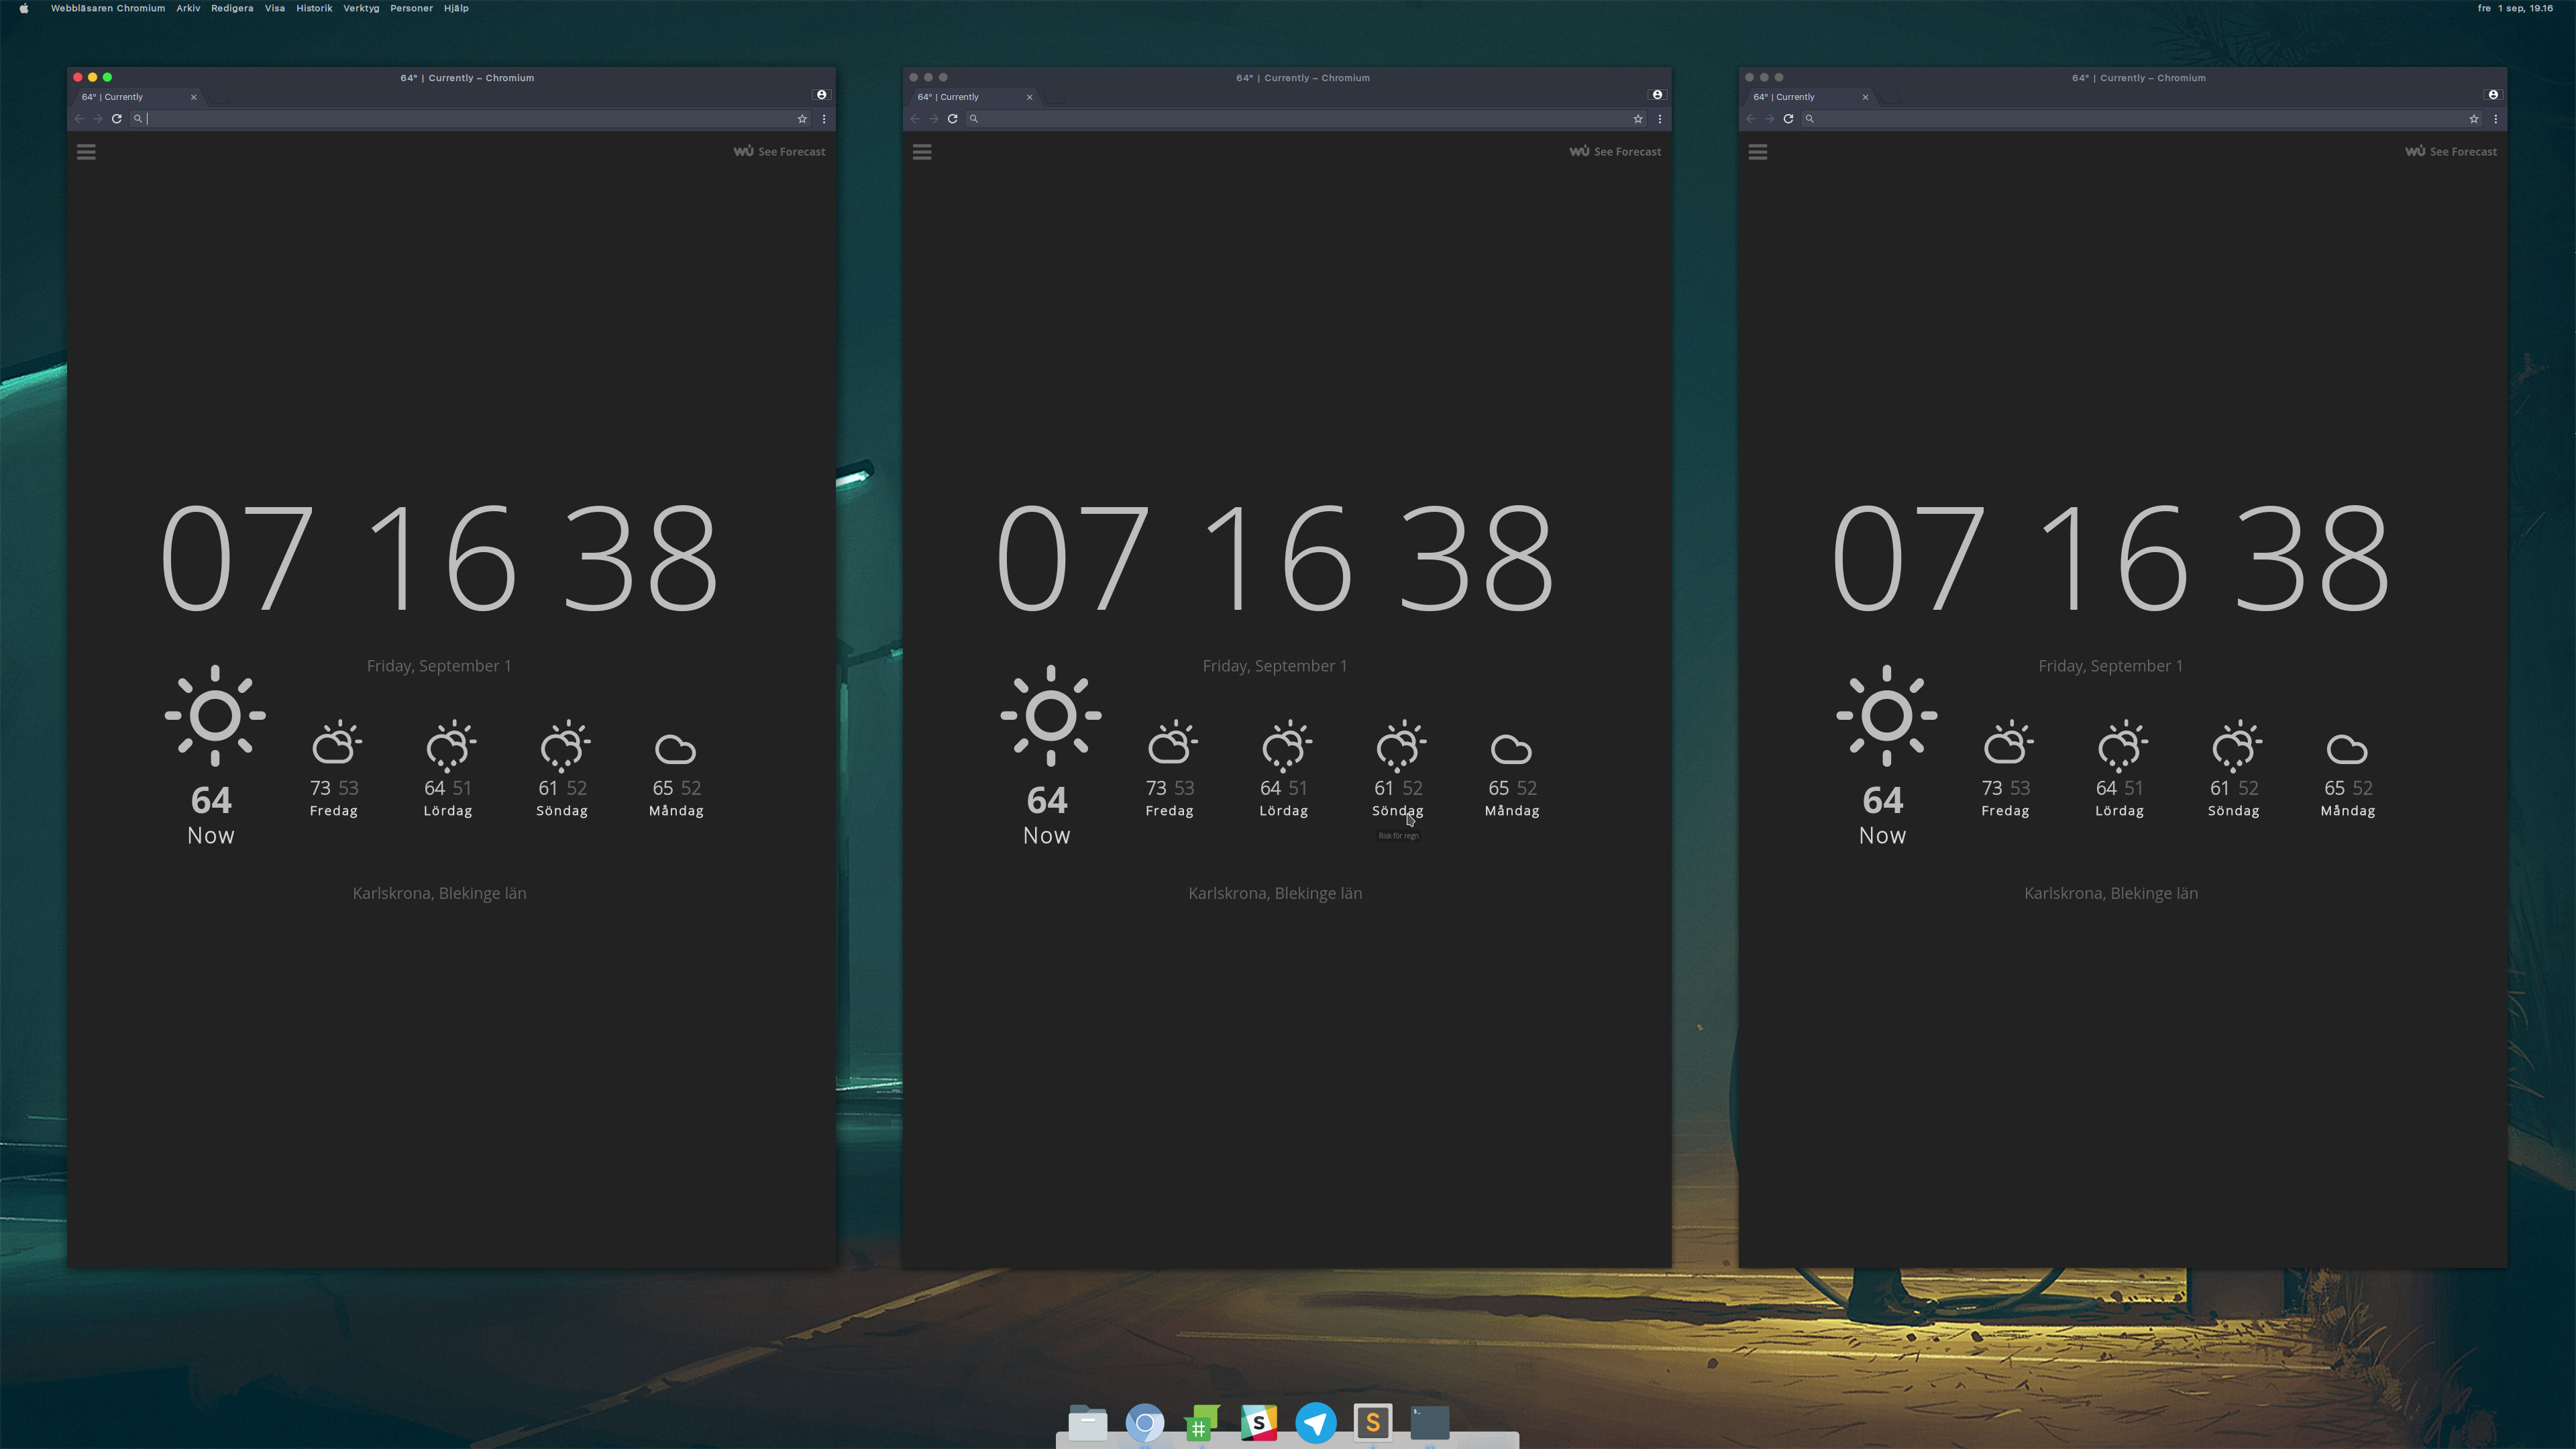
Task: Open Verktyg menu in menu bar
Action: click(x=361, y=8)
